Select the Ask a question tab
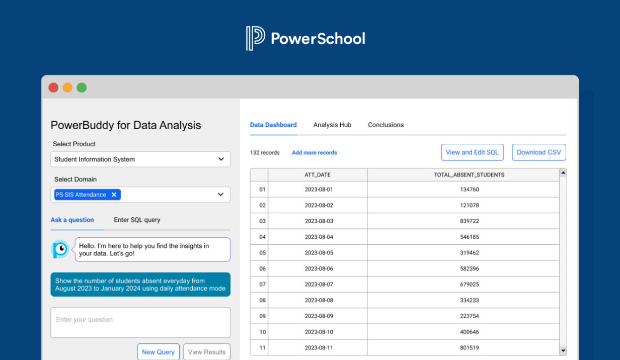 72,220
